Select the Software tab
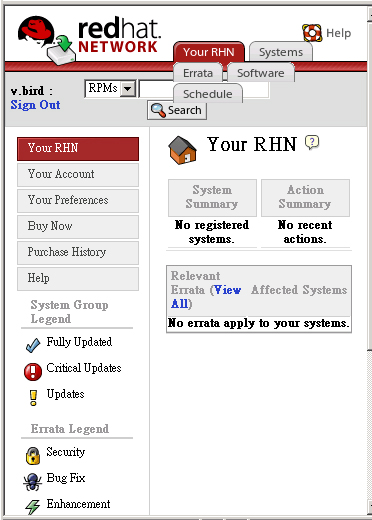372x520 pixels. [x=261, y=73]
